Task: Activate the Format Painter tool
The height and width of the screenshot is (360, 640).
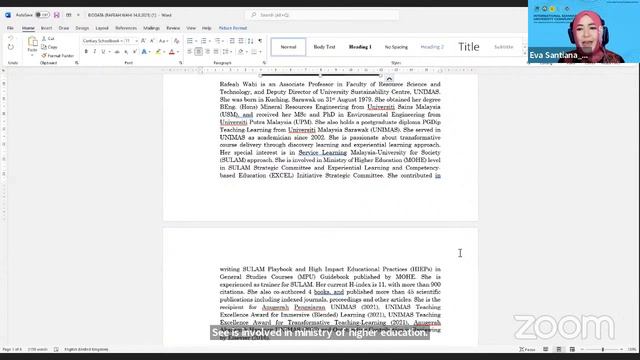Action: pyautogui.click(x=58, y=56)
